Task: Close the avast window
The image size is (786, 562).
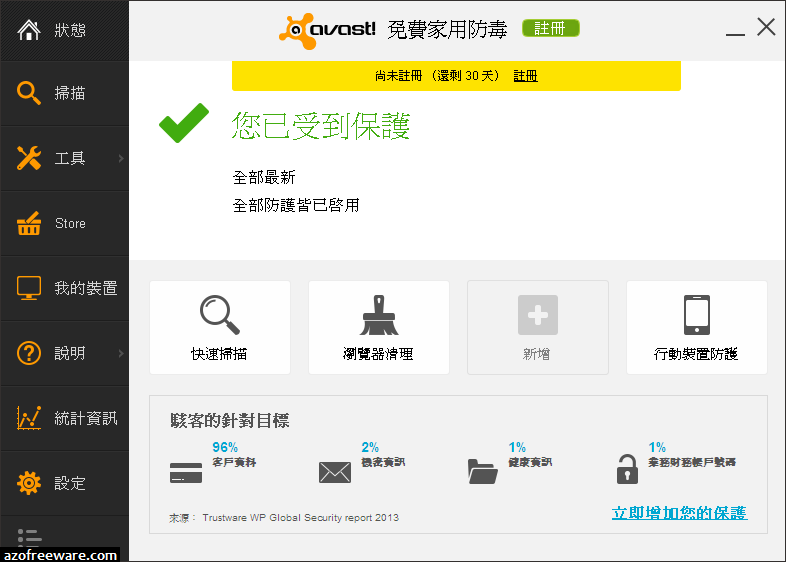Action: (766, 27)
